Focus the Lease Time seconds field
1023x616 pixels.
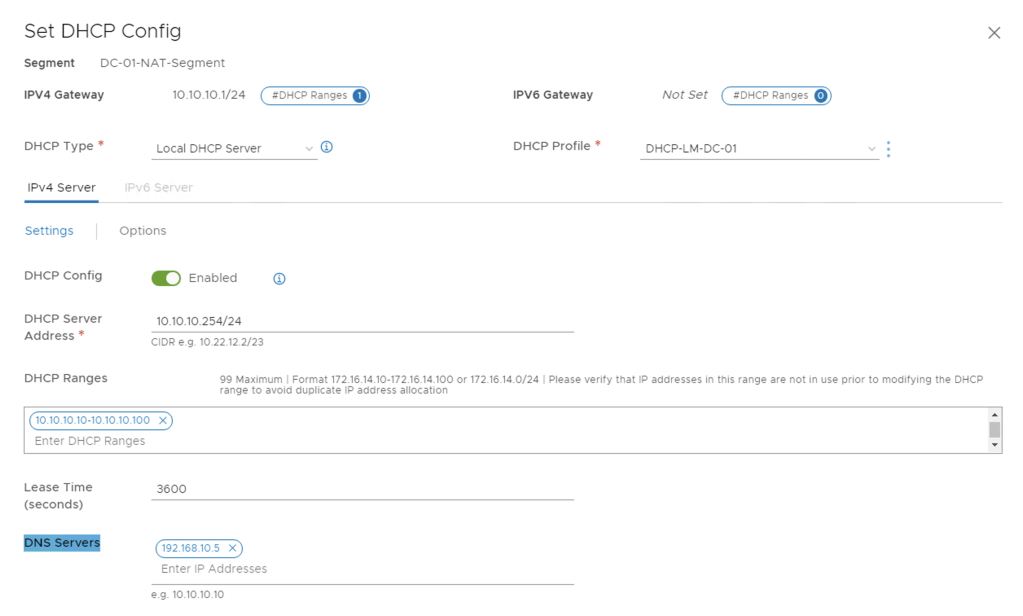[362, 489]
